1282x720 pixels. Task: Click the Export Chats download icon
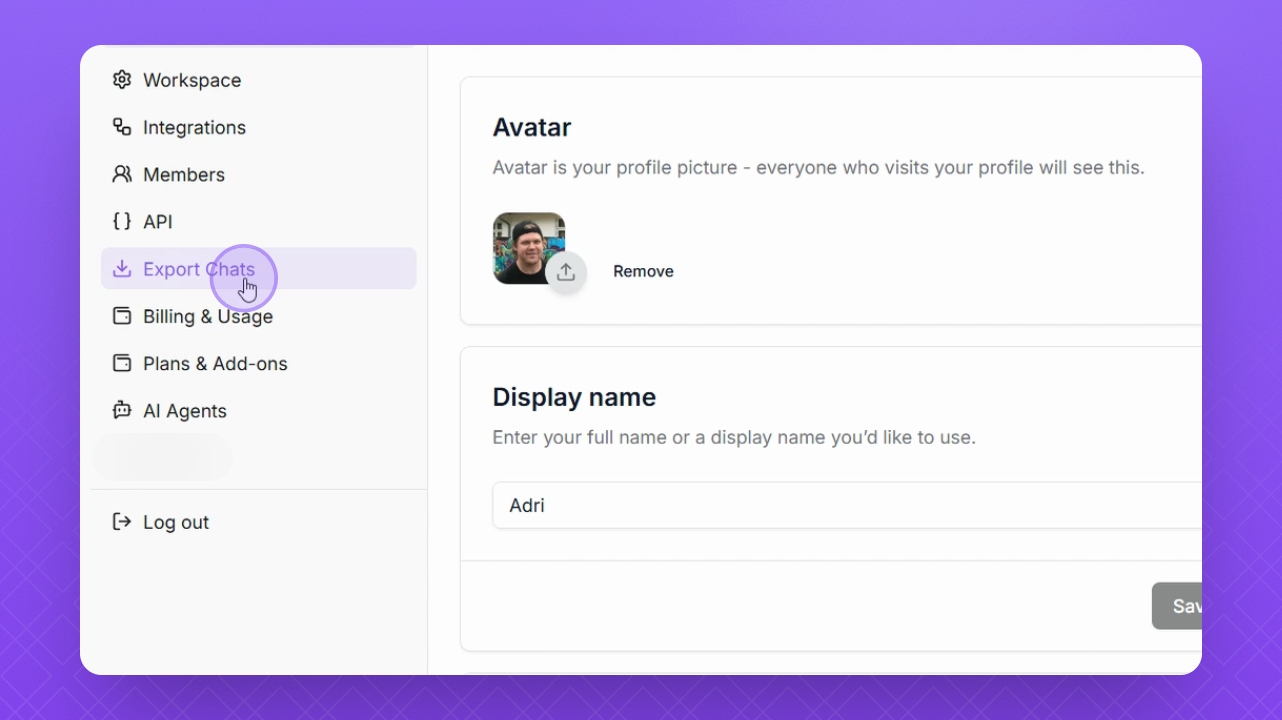tap(122, 269)
